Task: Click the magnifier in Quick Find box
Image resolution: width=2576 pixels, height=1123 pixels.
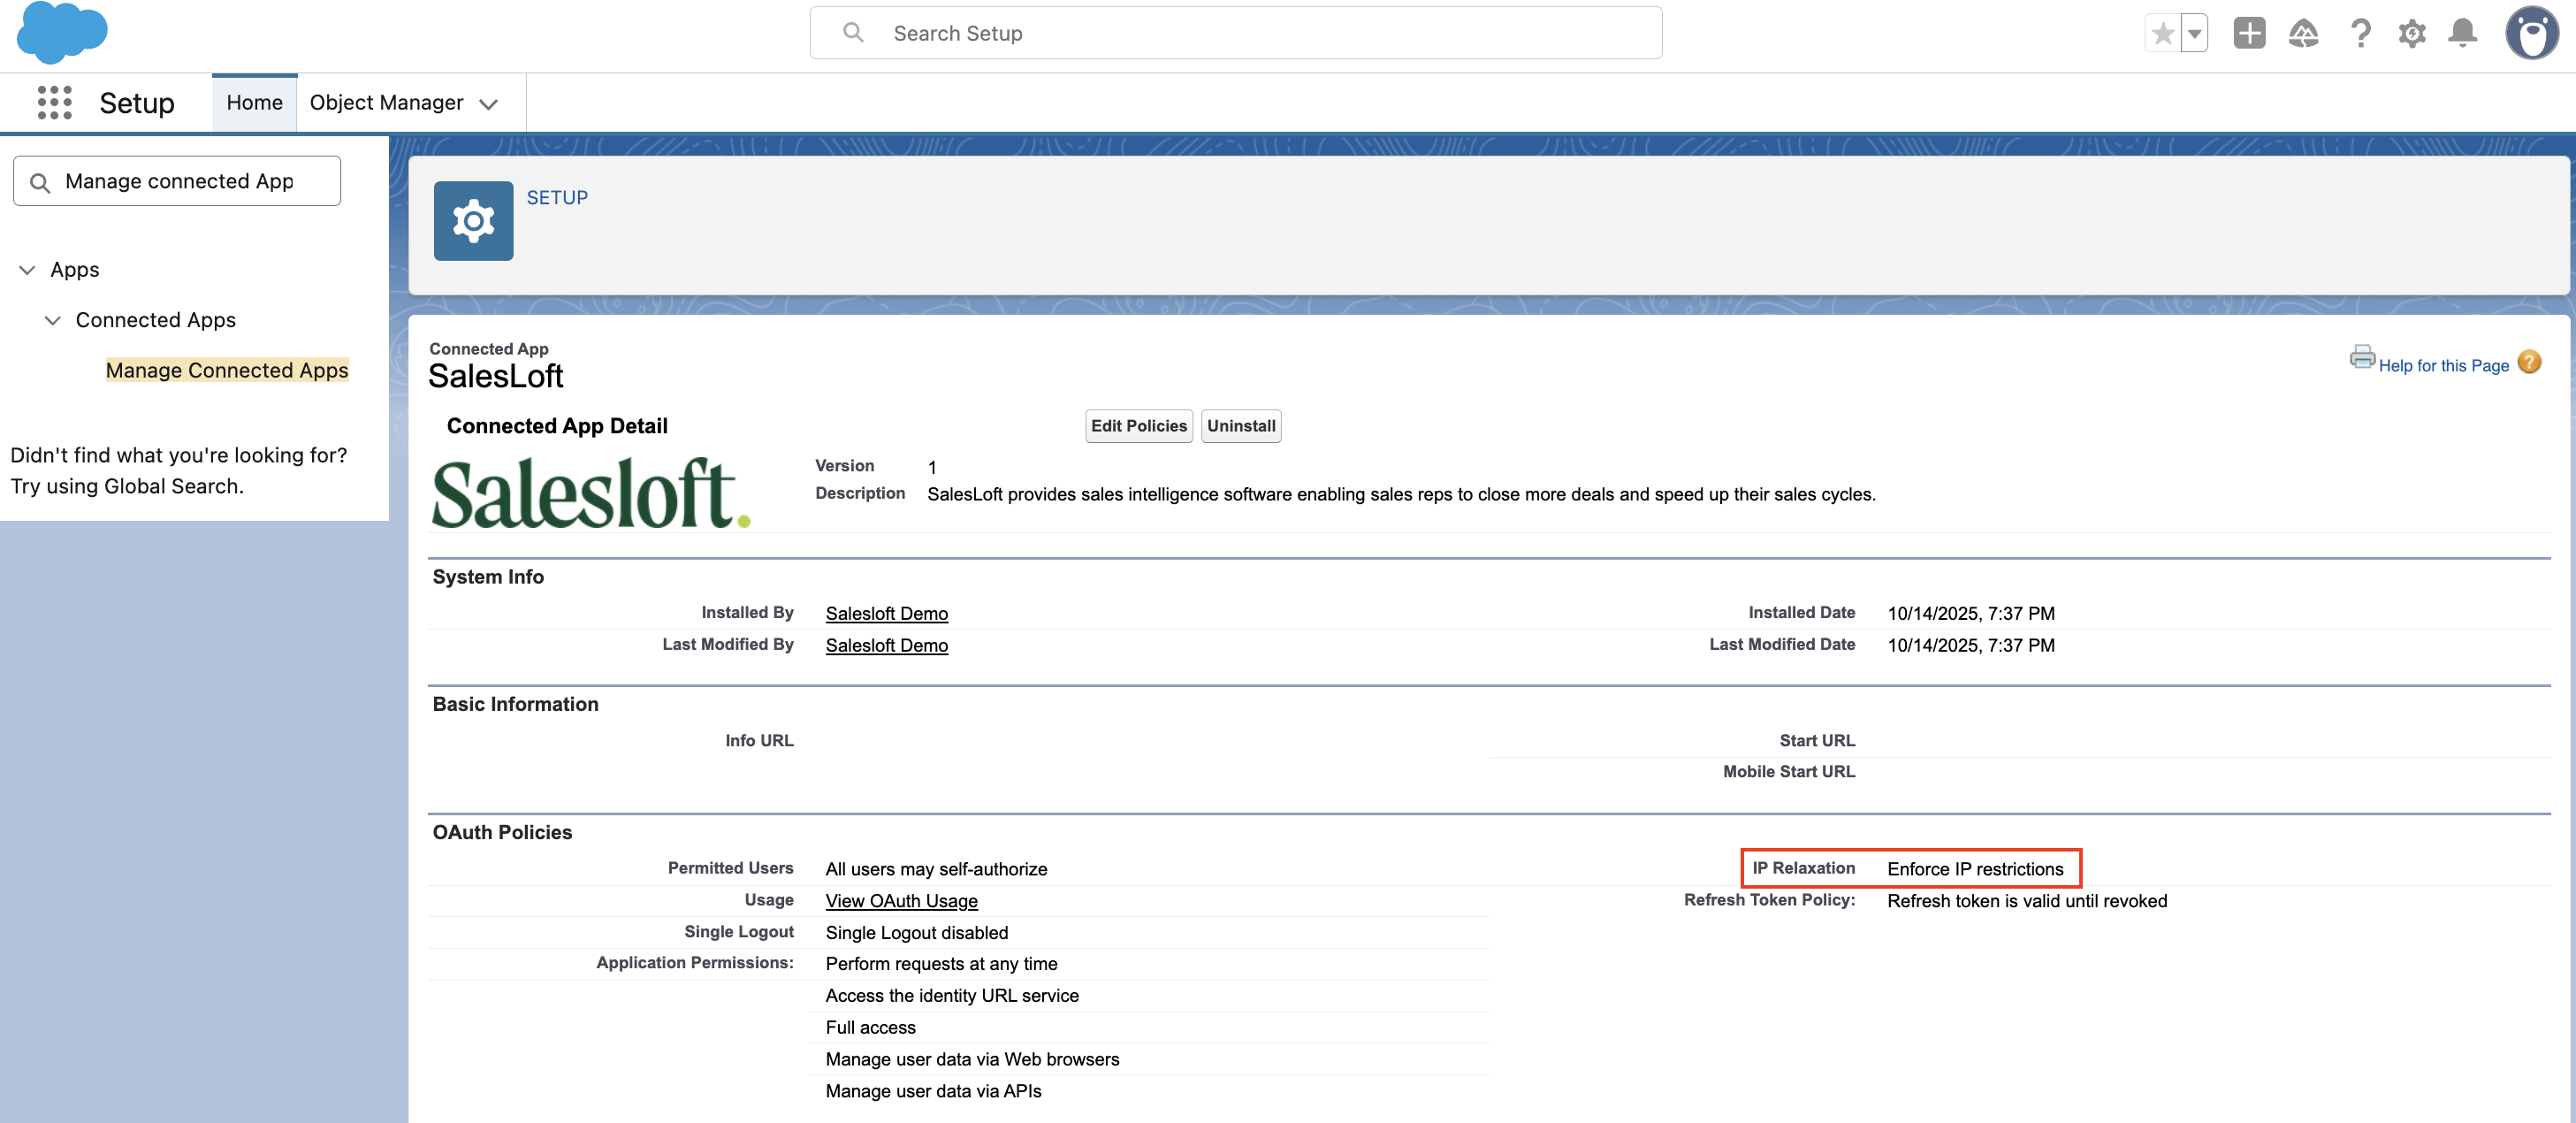Action: pyautogui.click(x=40, y=182)
